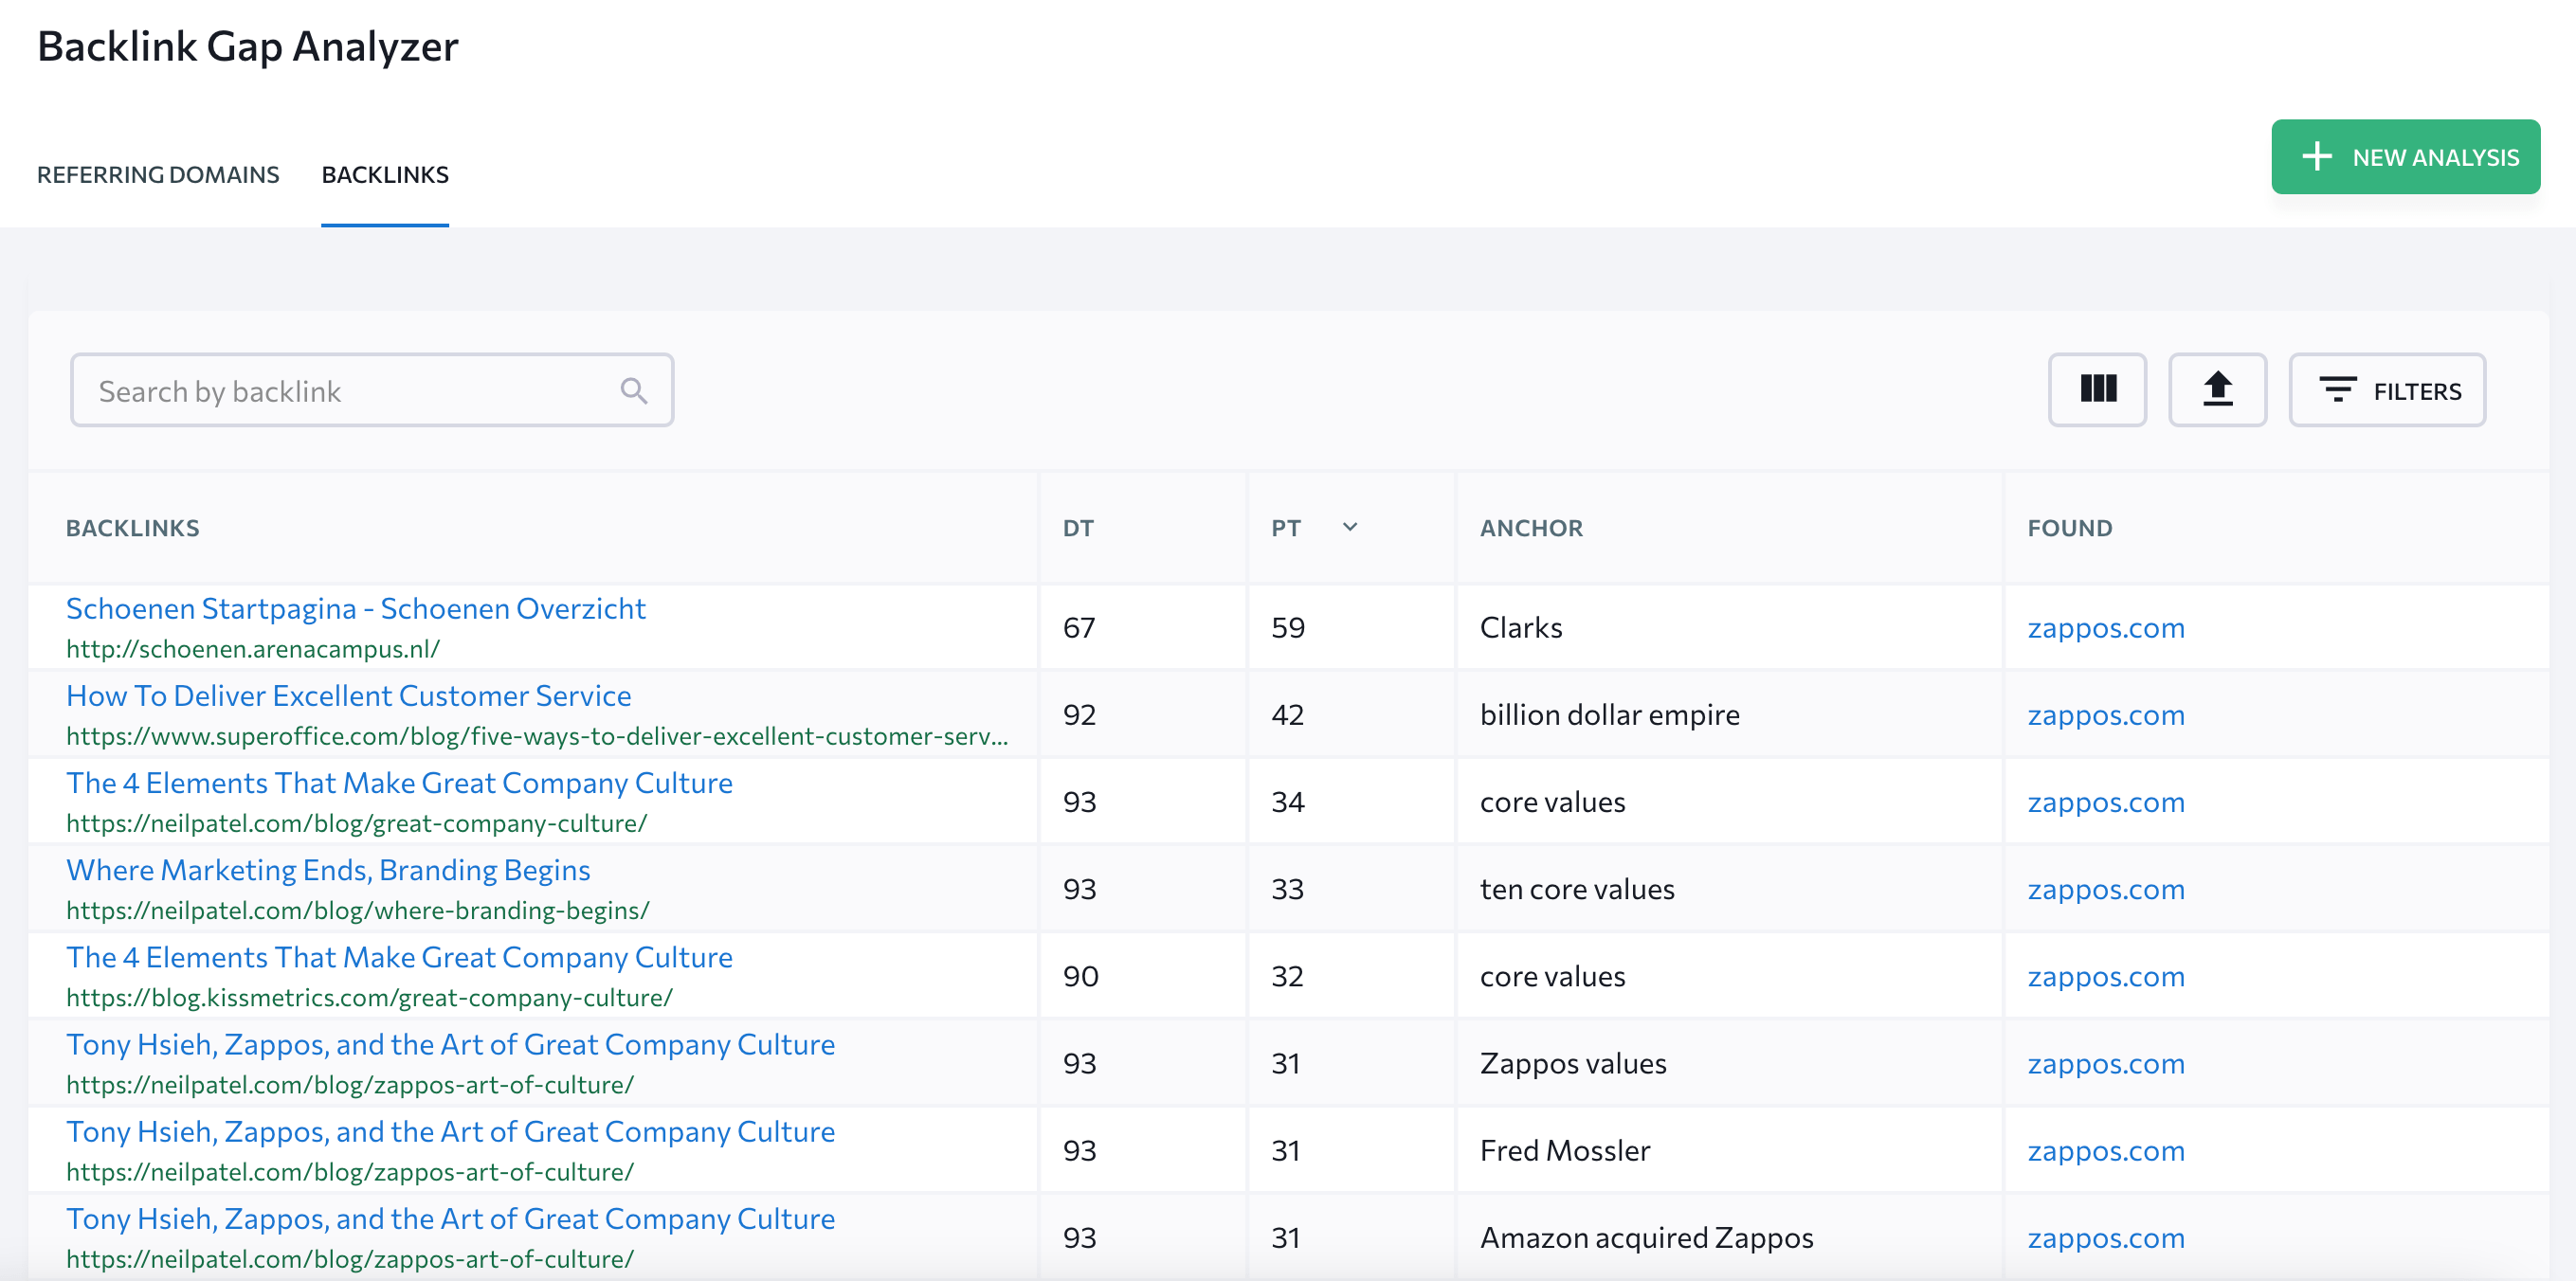The image size is (2576, 1281).
Task: Click PT value 59
Action: pos(1288,628)
